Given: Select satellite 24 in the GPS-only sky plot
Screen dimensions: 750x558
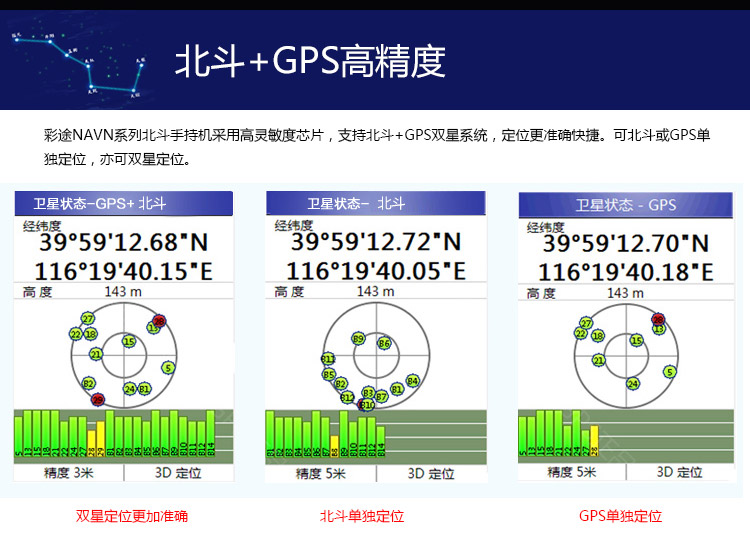Looking at the screenshot, I should [x=633, y=383].
